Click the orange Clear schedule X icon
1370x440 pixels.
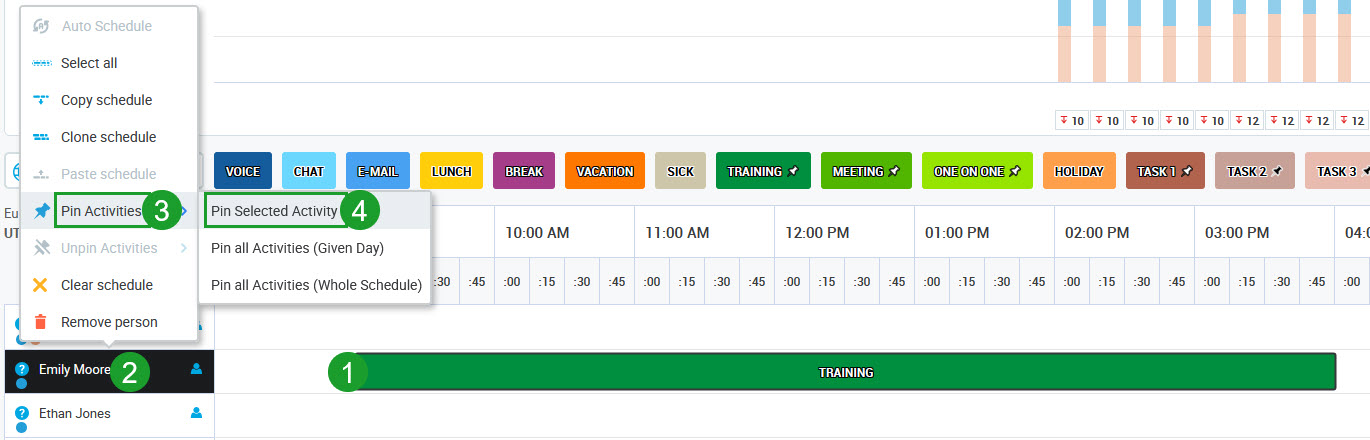[41, 285]
